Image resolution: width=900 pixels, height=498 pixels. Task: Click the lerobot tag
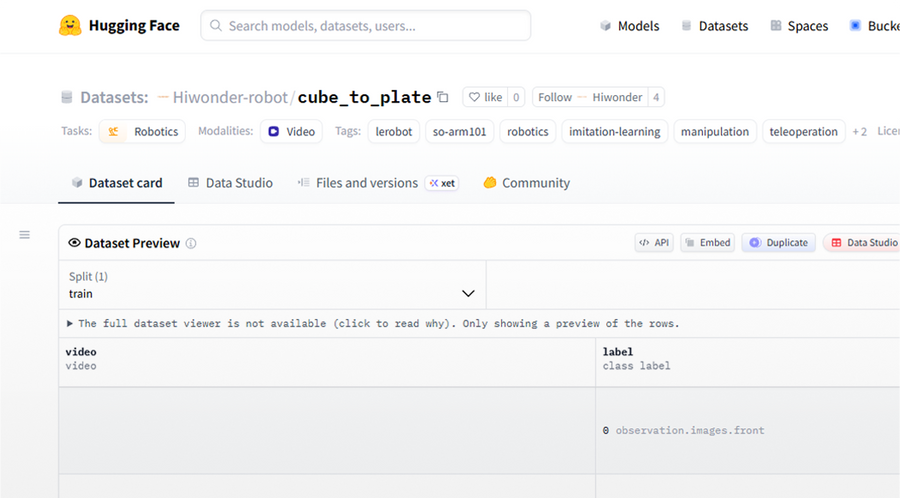point(394,131)
